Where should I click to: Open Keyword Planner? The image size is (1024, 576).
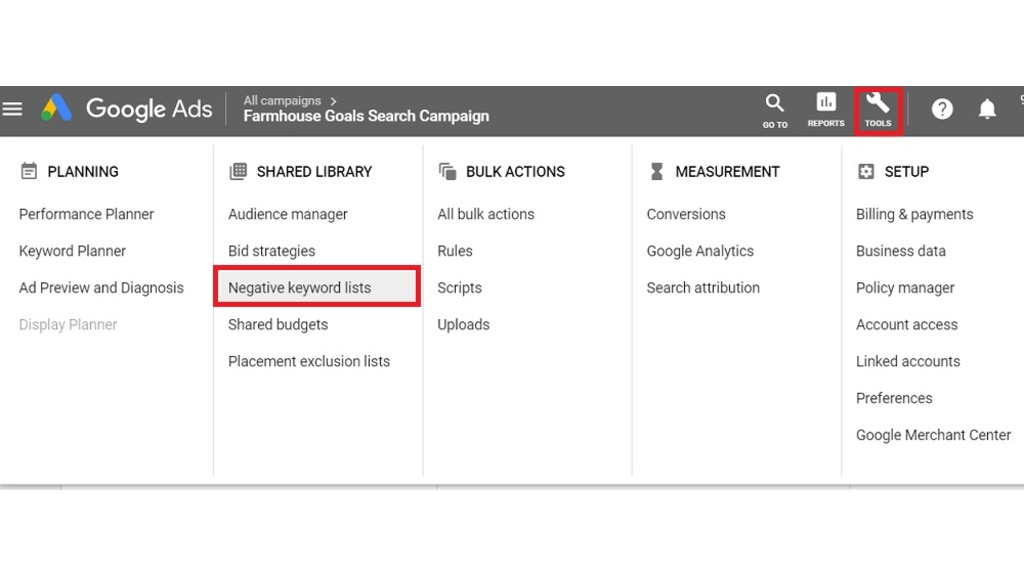[72, 251]
